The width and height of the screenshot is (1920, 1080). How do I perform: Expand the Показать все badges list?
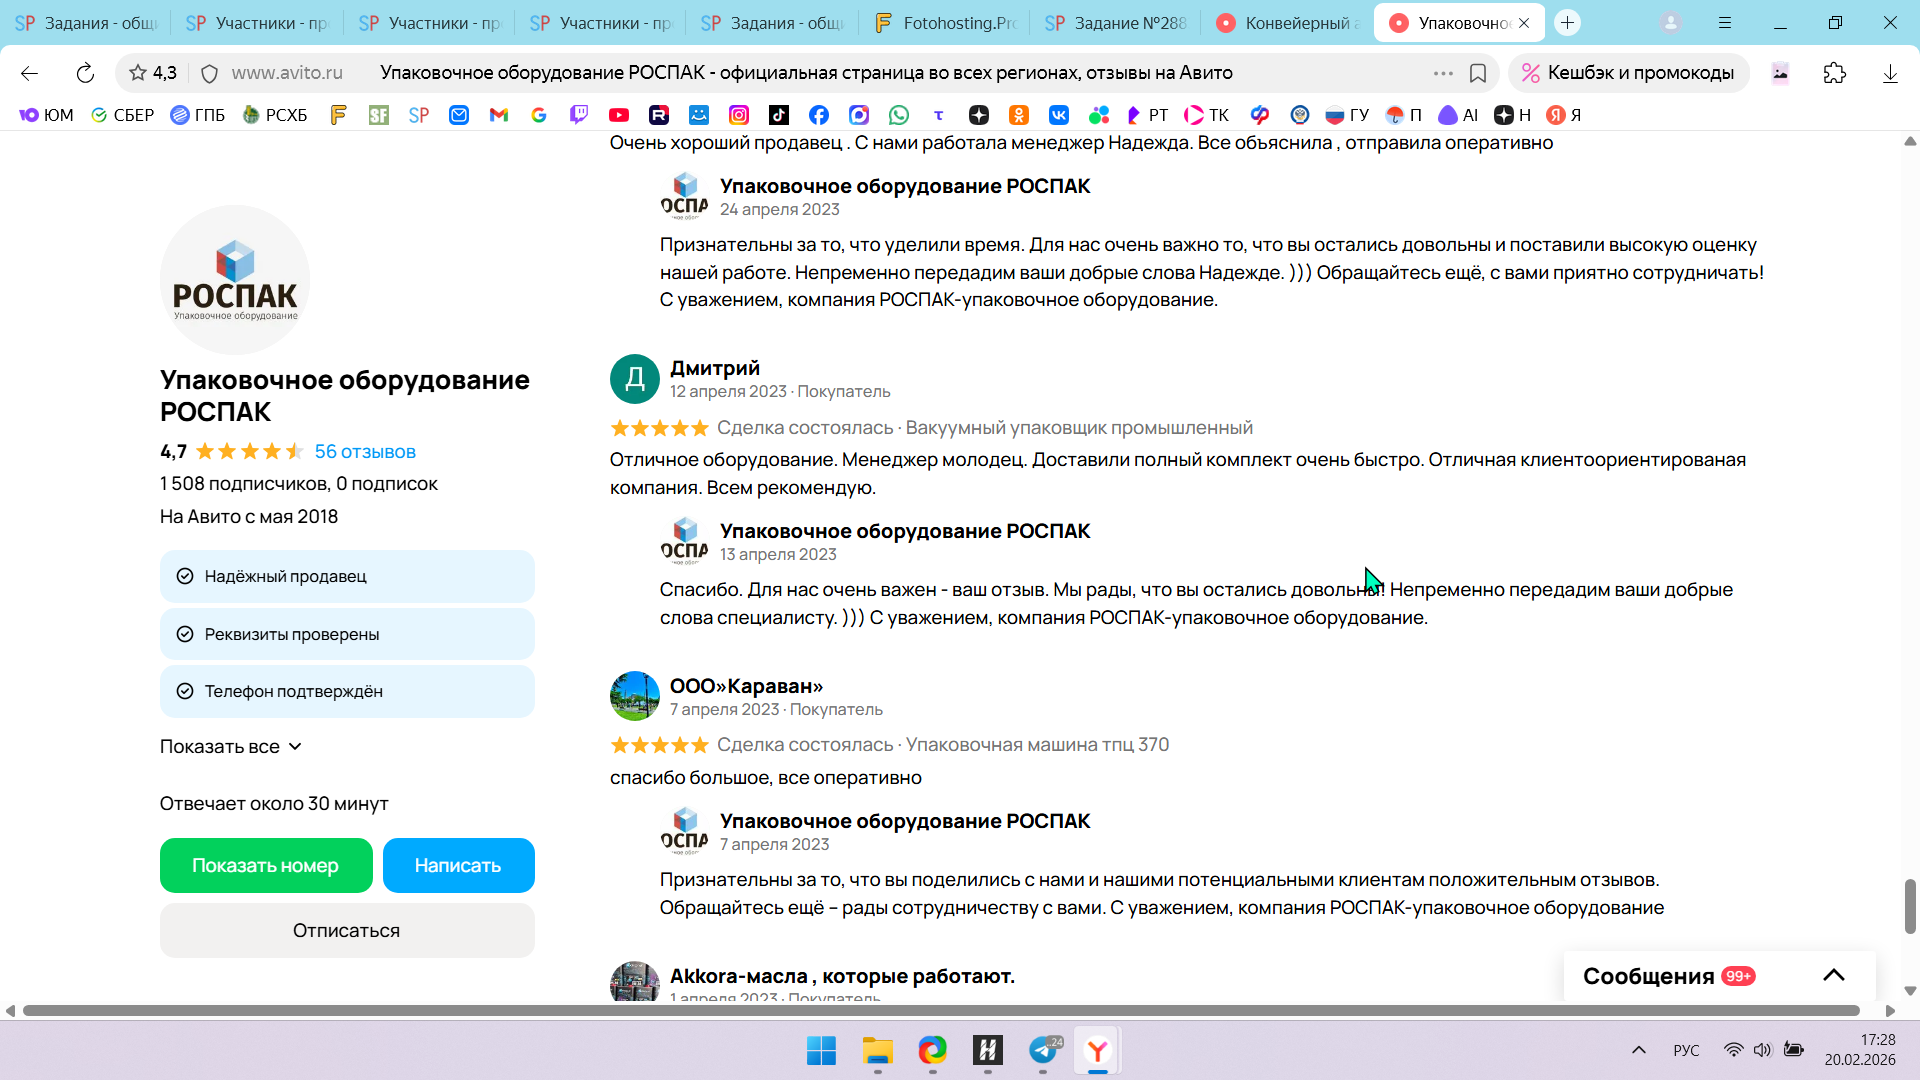tap(231, 747)
